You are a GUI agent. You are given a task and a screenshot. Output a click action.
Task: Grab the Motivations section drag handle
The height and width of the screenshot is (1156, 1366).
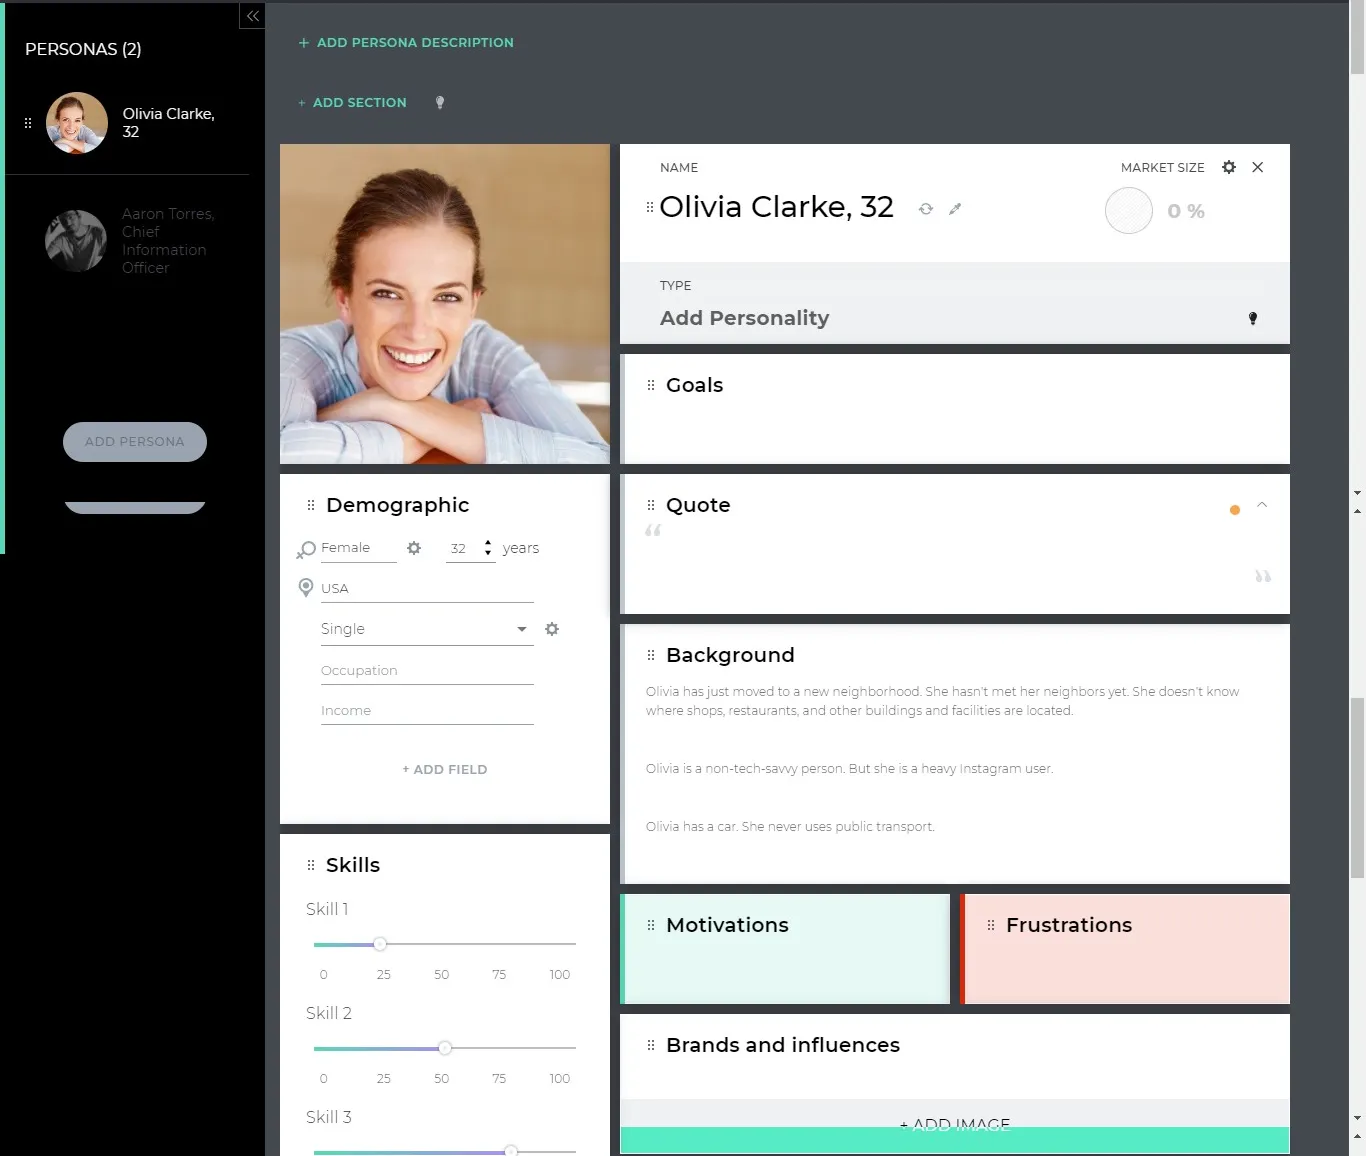click(651, 925)
